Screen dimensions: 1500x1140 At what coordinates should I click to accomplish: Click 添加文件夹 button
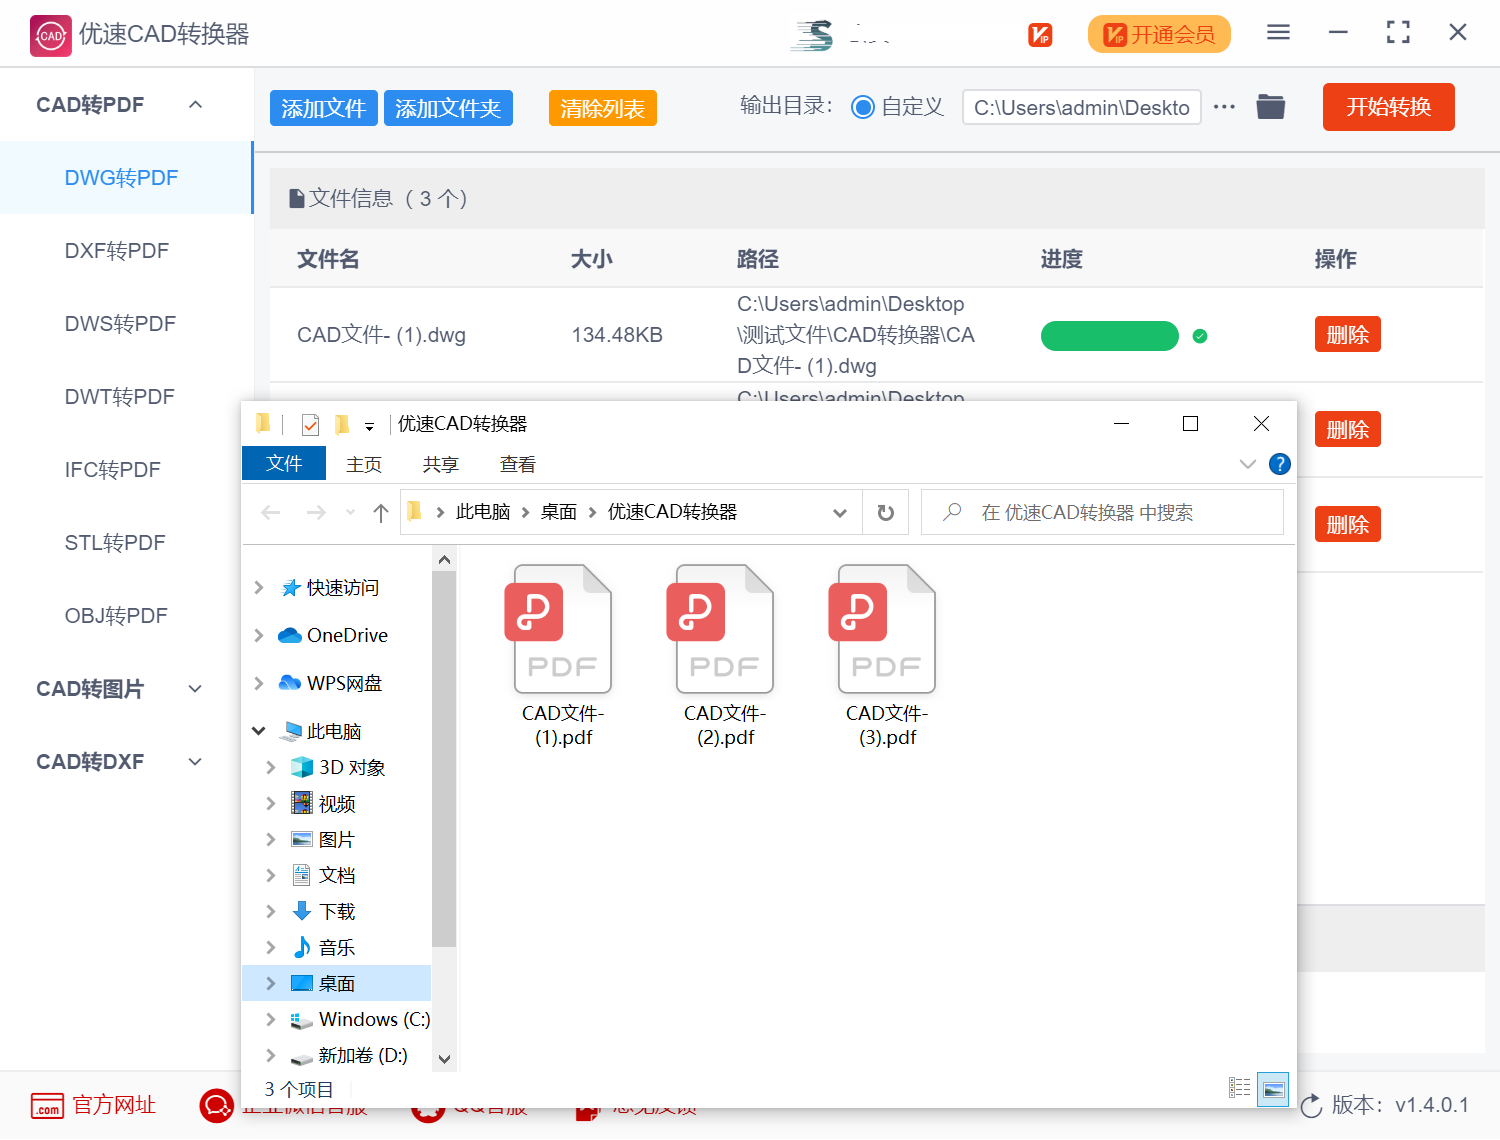click(x=448, y=108)
